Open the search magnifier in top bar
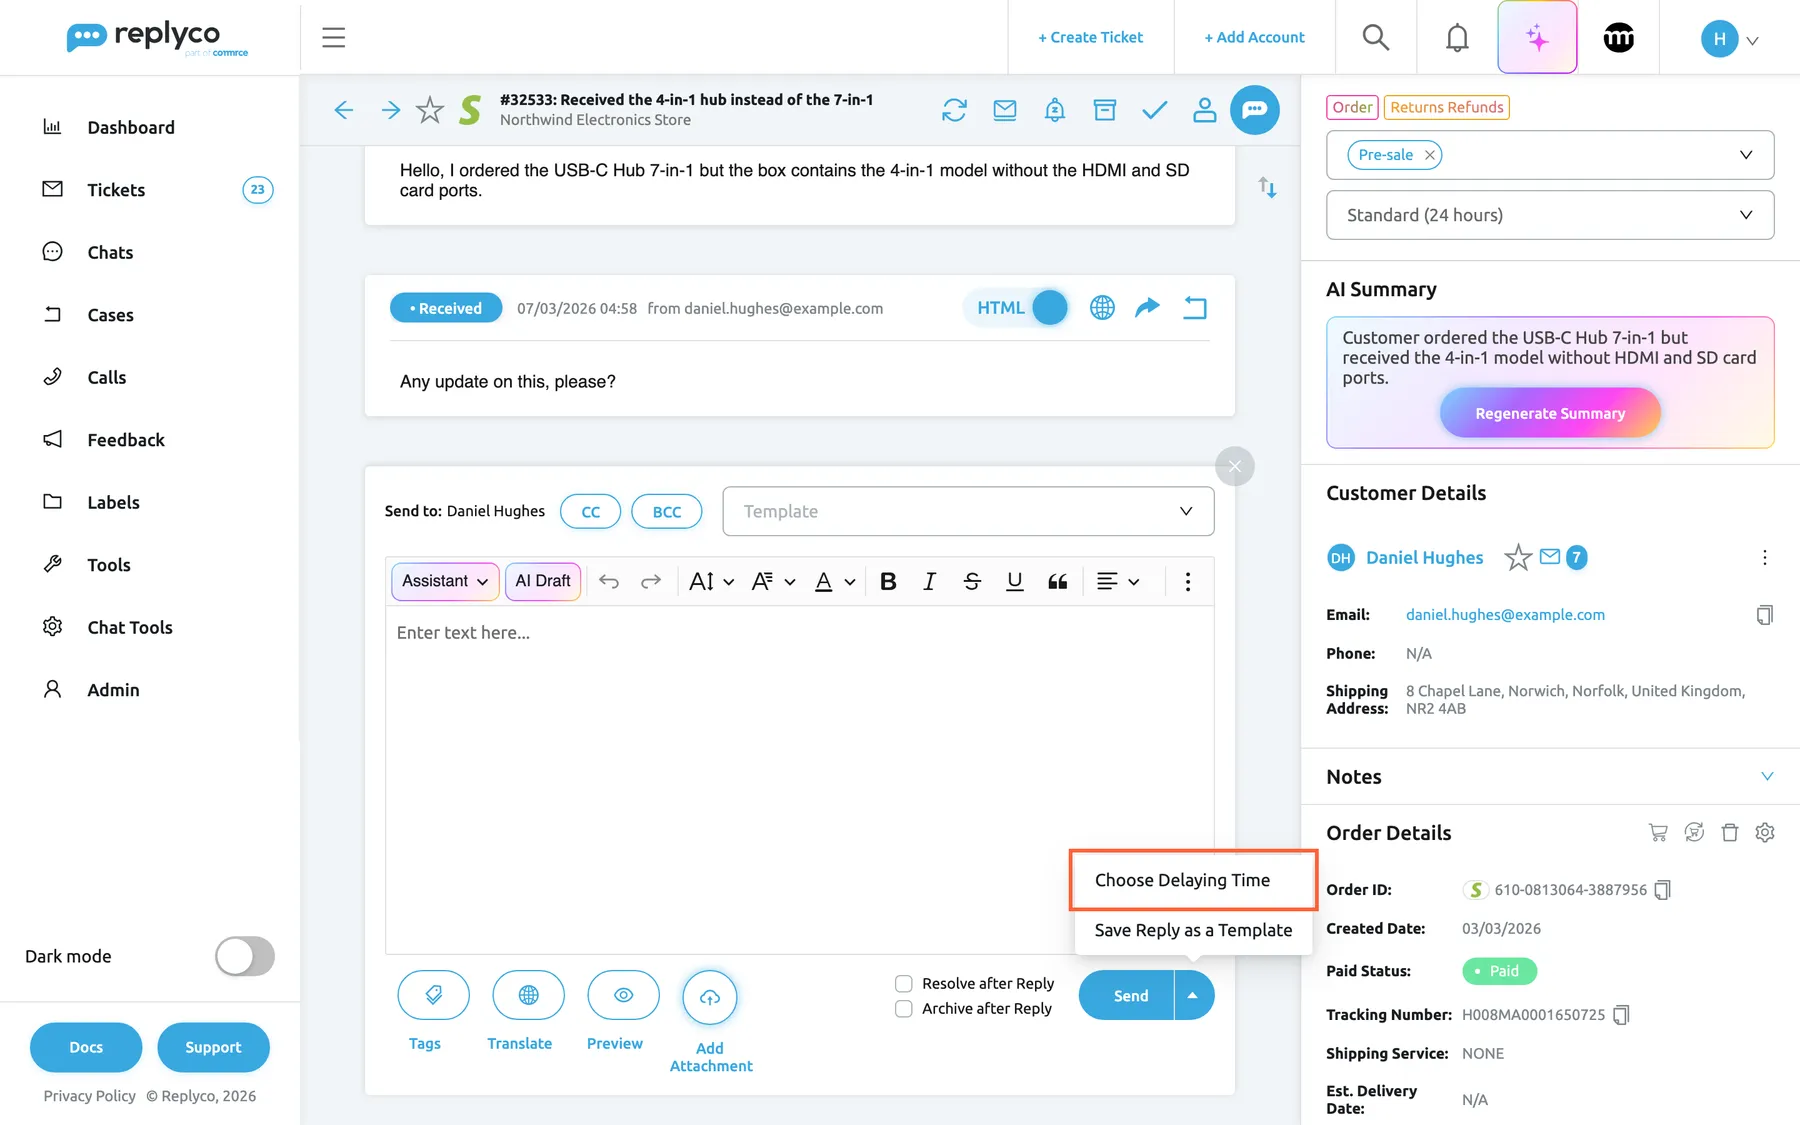 pos(1376,38)
